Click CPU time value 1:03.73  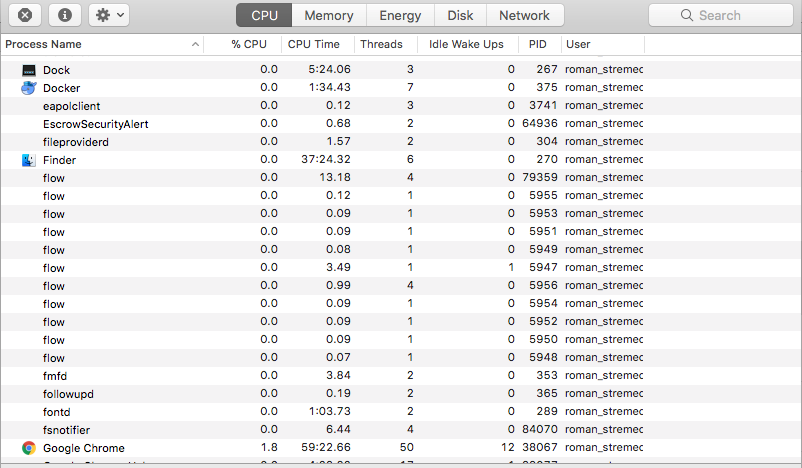[x=329, y=411]
